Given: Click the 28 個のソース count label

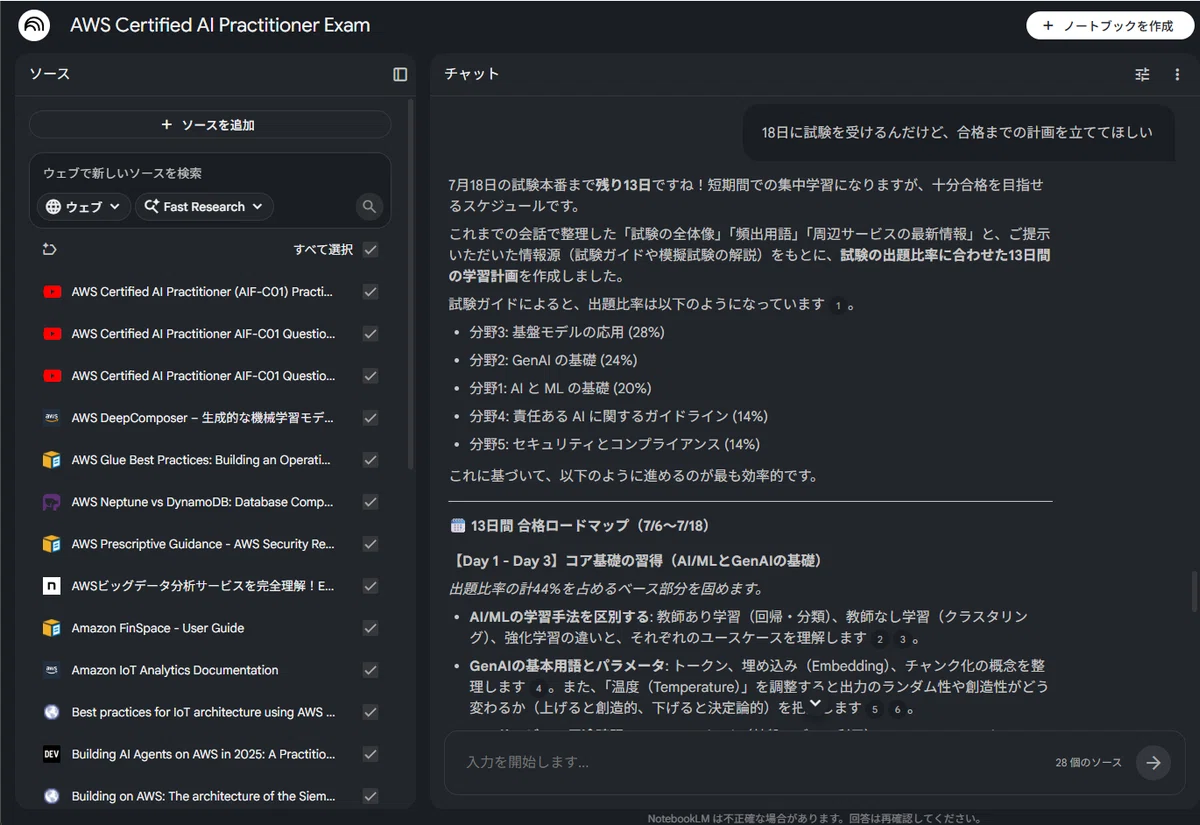Looking at the screenshot, I should tap(1088, 762).
